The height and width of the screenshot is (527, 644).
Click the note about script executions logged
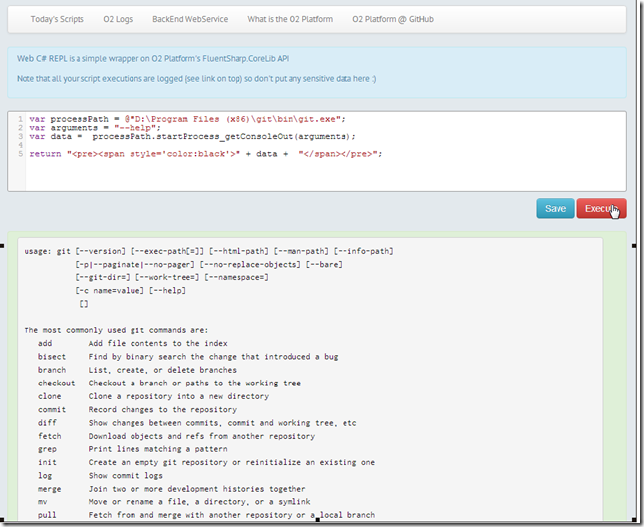tap(196, 79)
